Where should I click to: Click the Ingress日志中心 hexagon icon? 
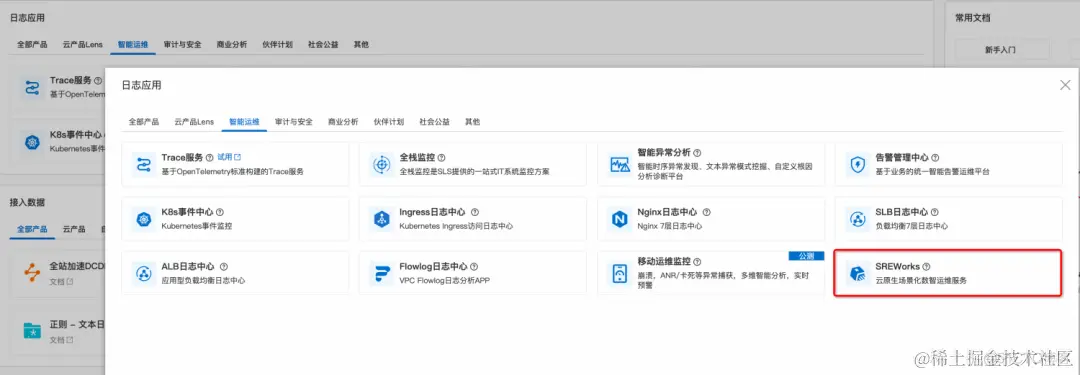coord(381,219)
